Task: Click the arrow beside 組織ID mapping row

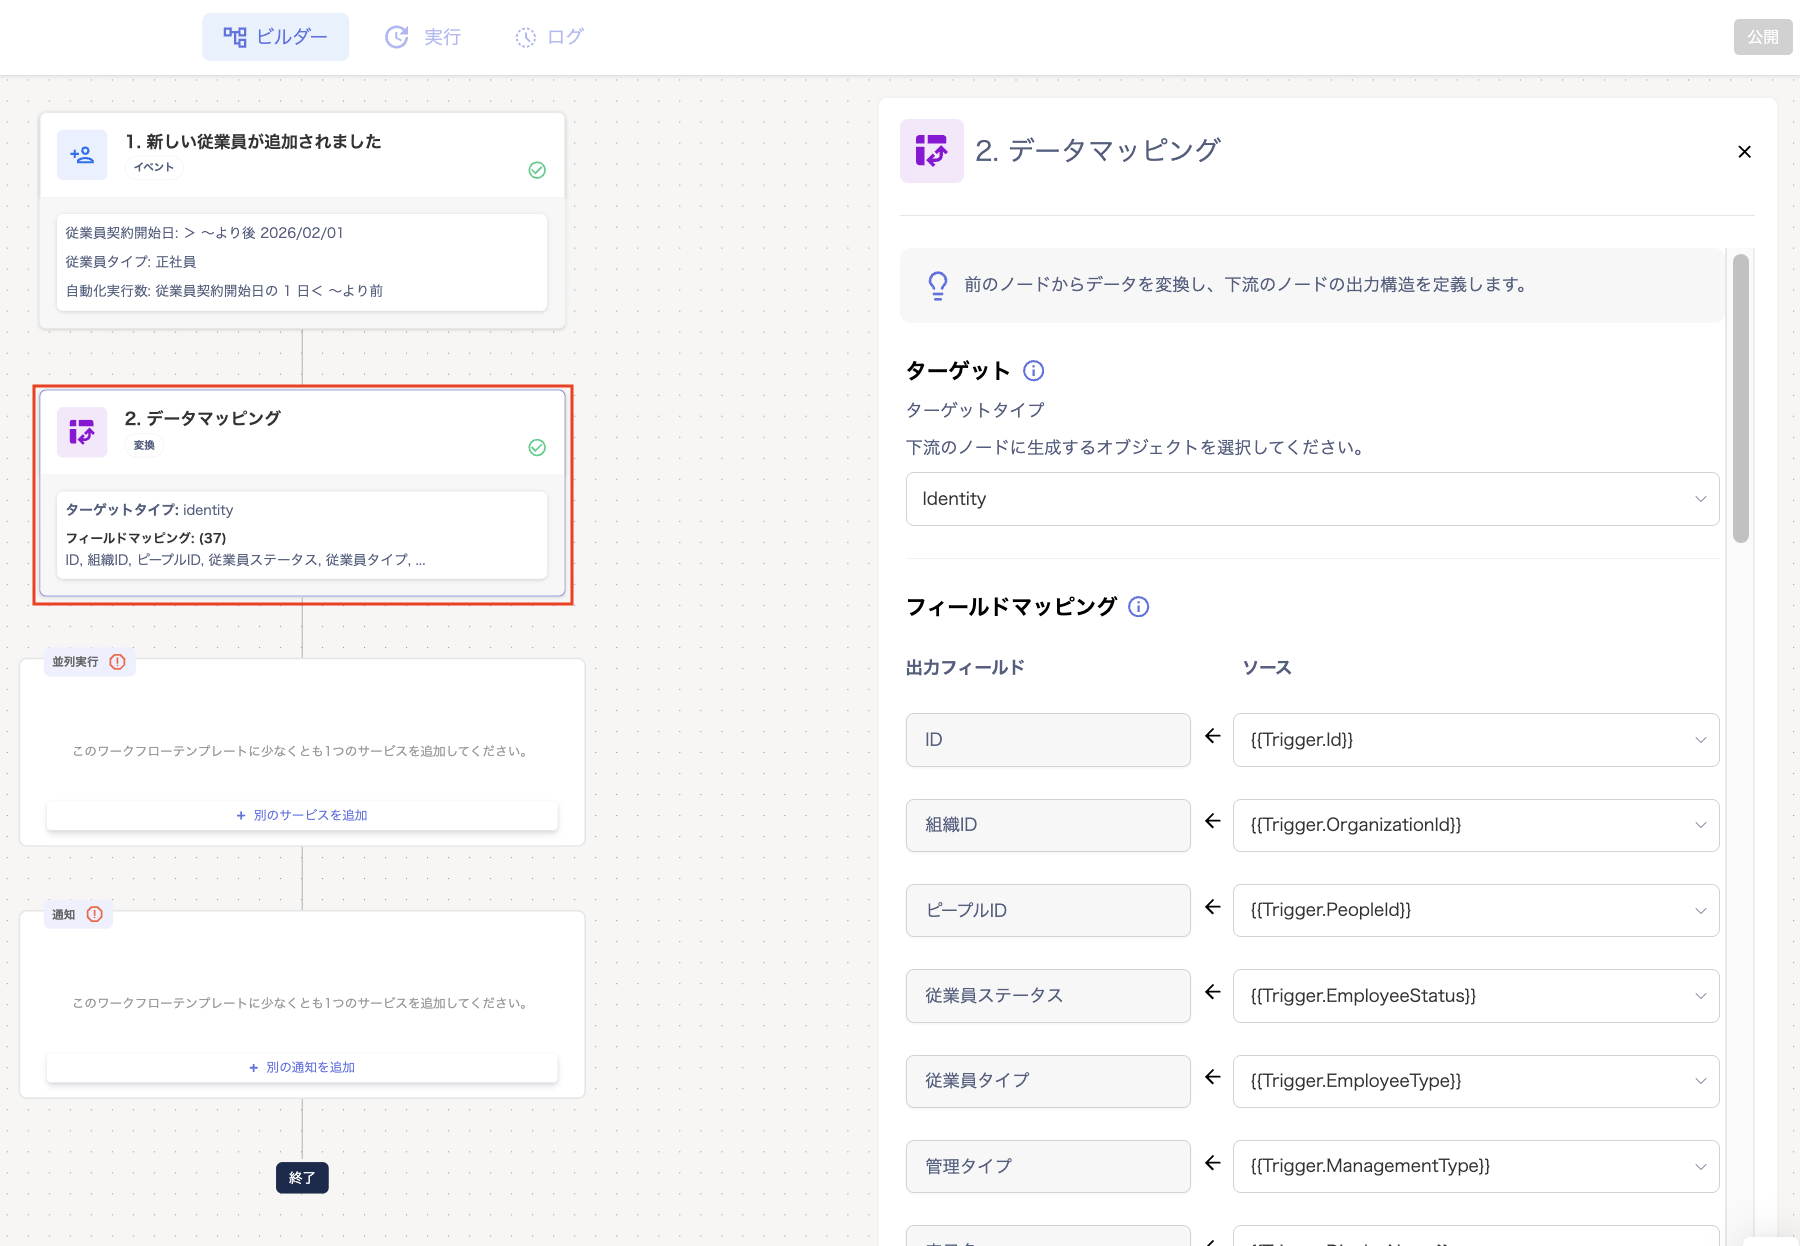Action: pos(1213,821)
